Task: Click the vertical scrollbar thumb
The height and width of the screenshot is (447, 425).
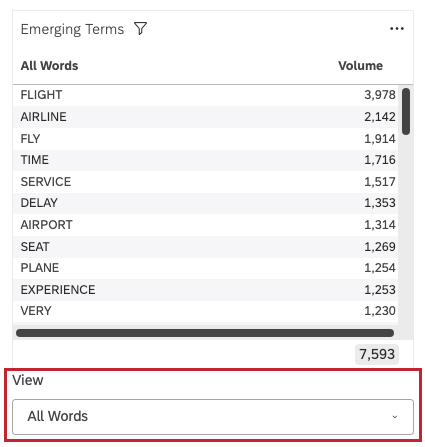Action: pos(406,111)
